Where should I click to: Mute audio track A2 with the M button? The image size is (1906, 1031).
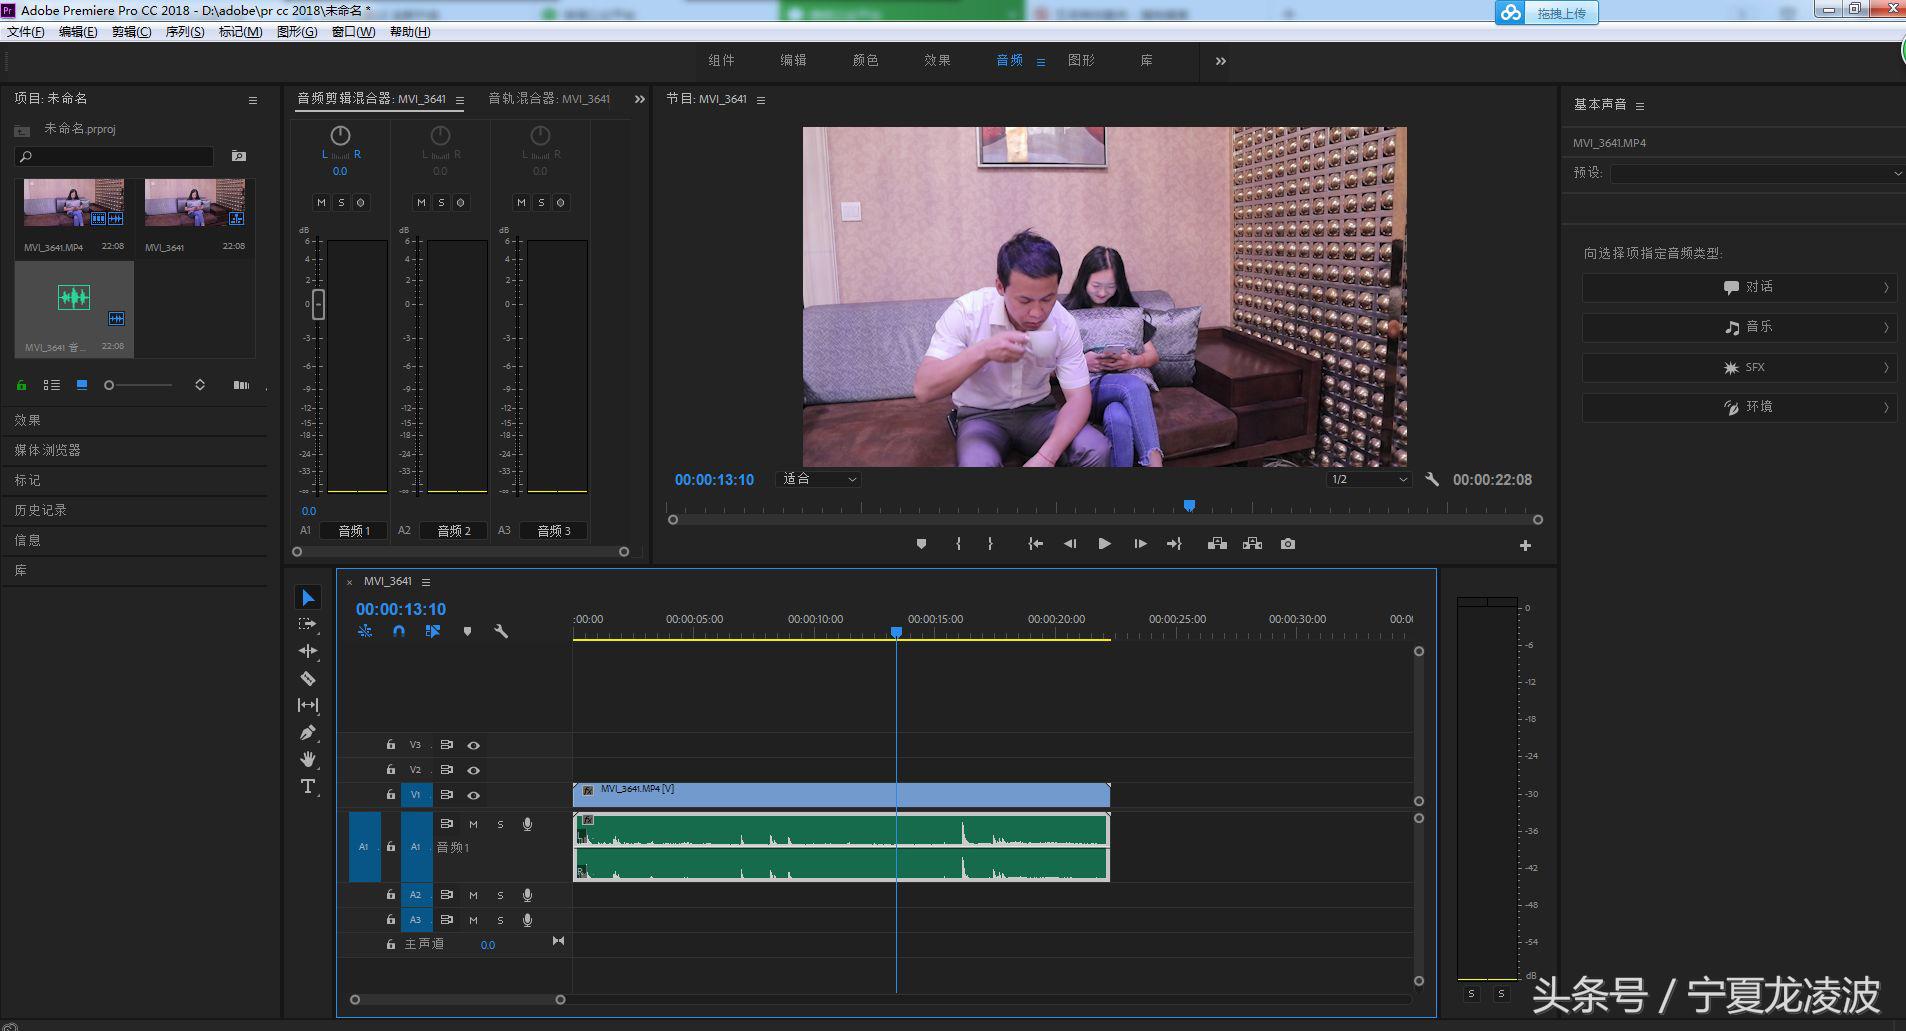click(x=474, y=895)
